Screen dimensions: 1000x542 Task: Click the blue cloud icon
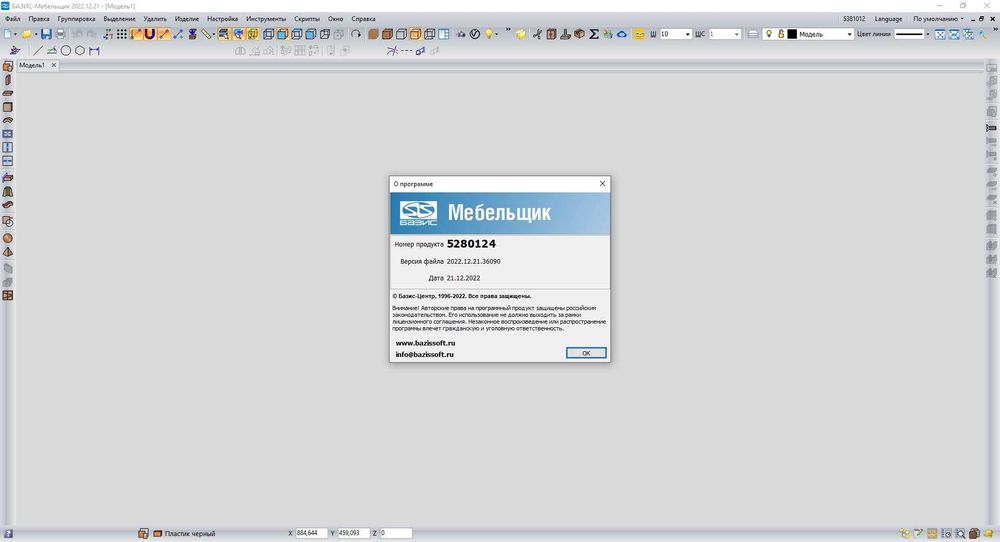point(622,34)
